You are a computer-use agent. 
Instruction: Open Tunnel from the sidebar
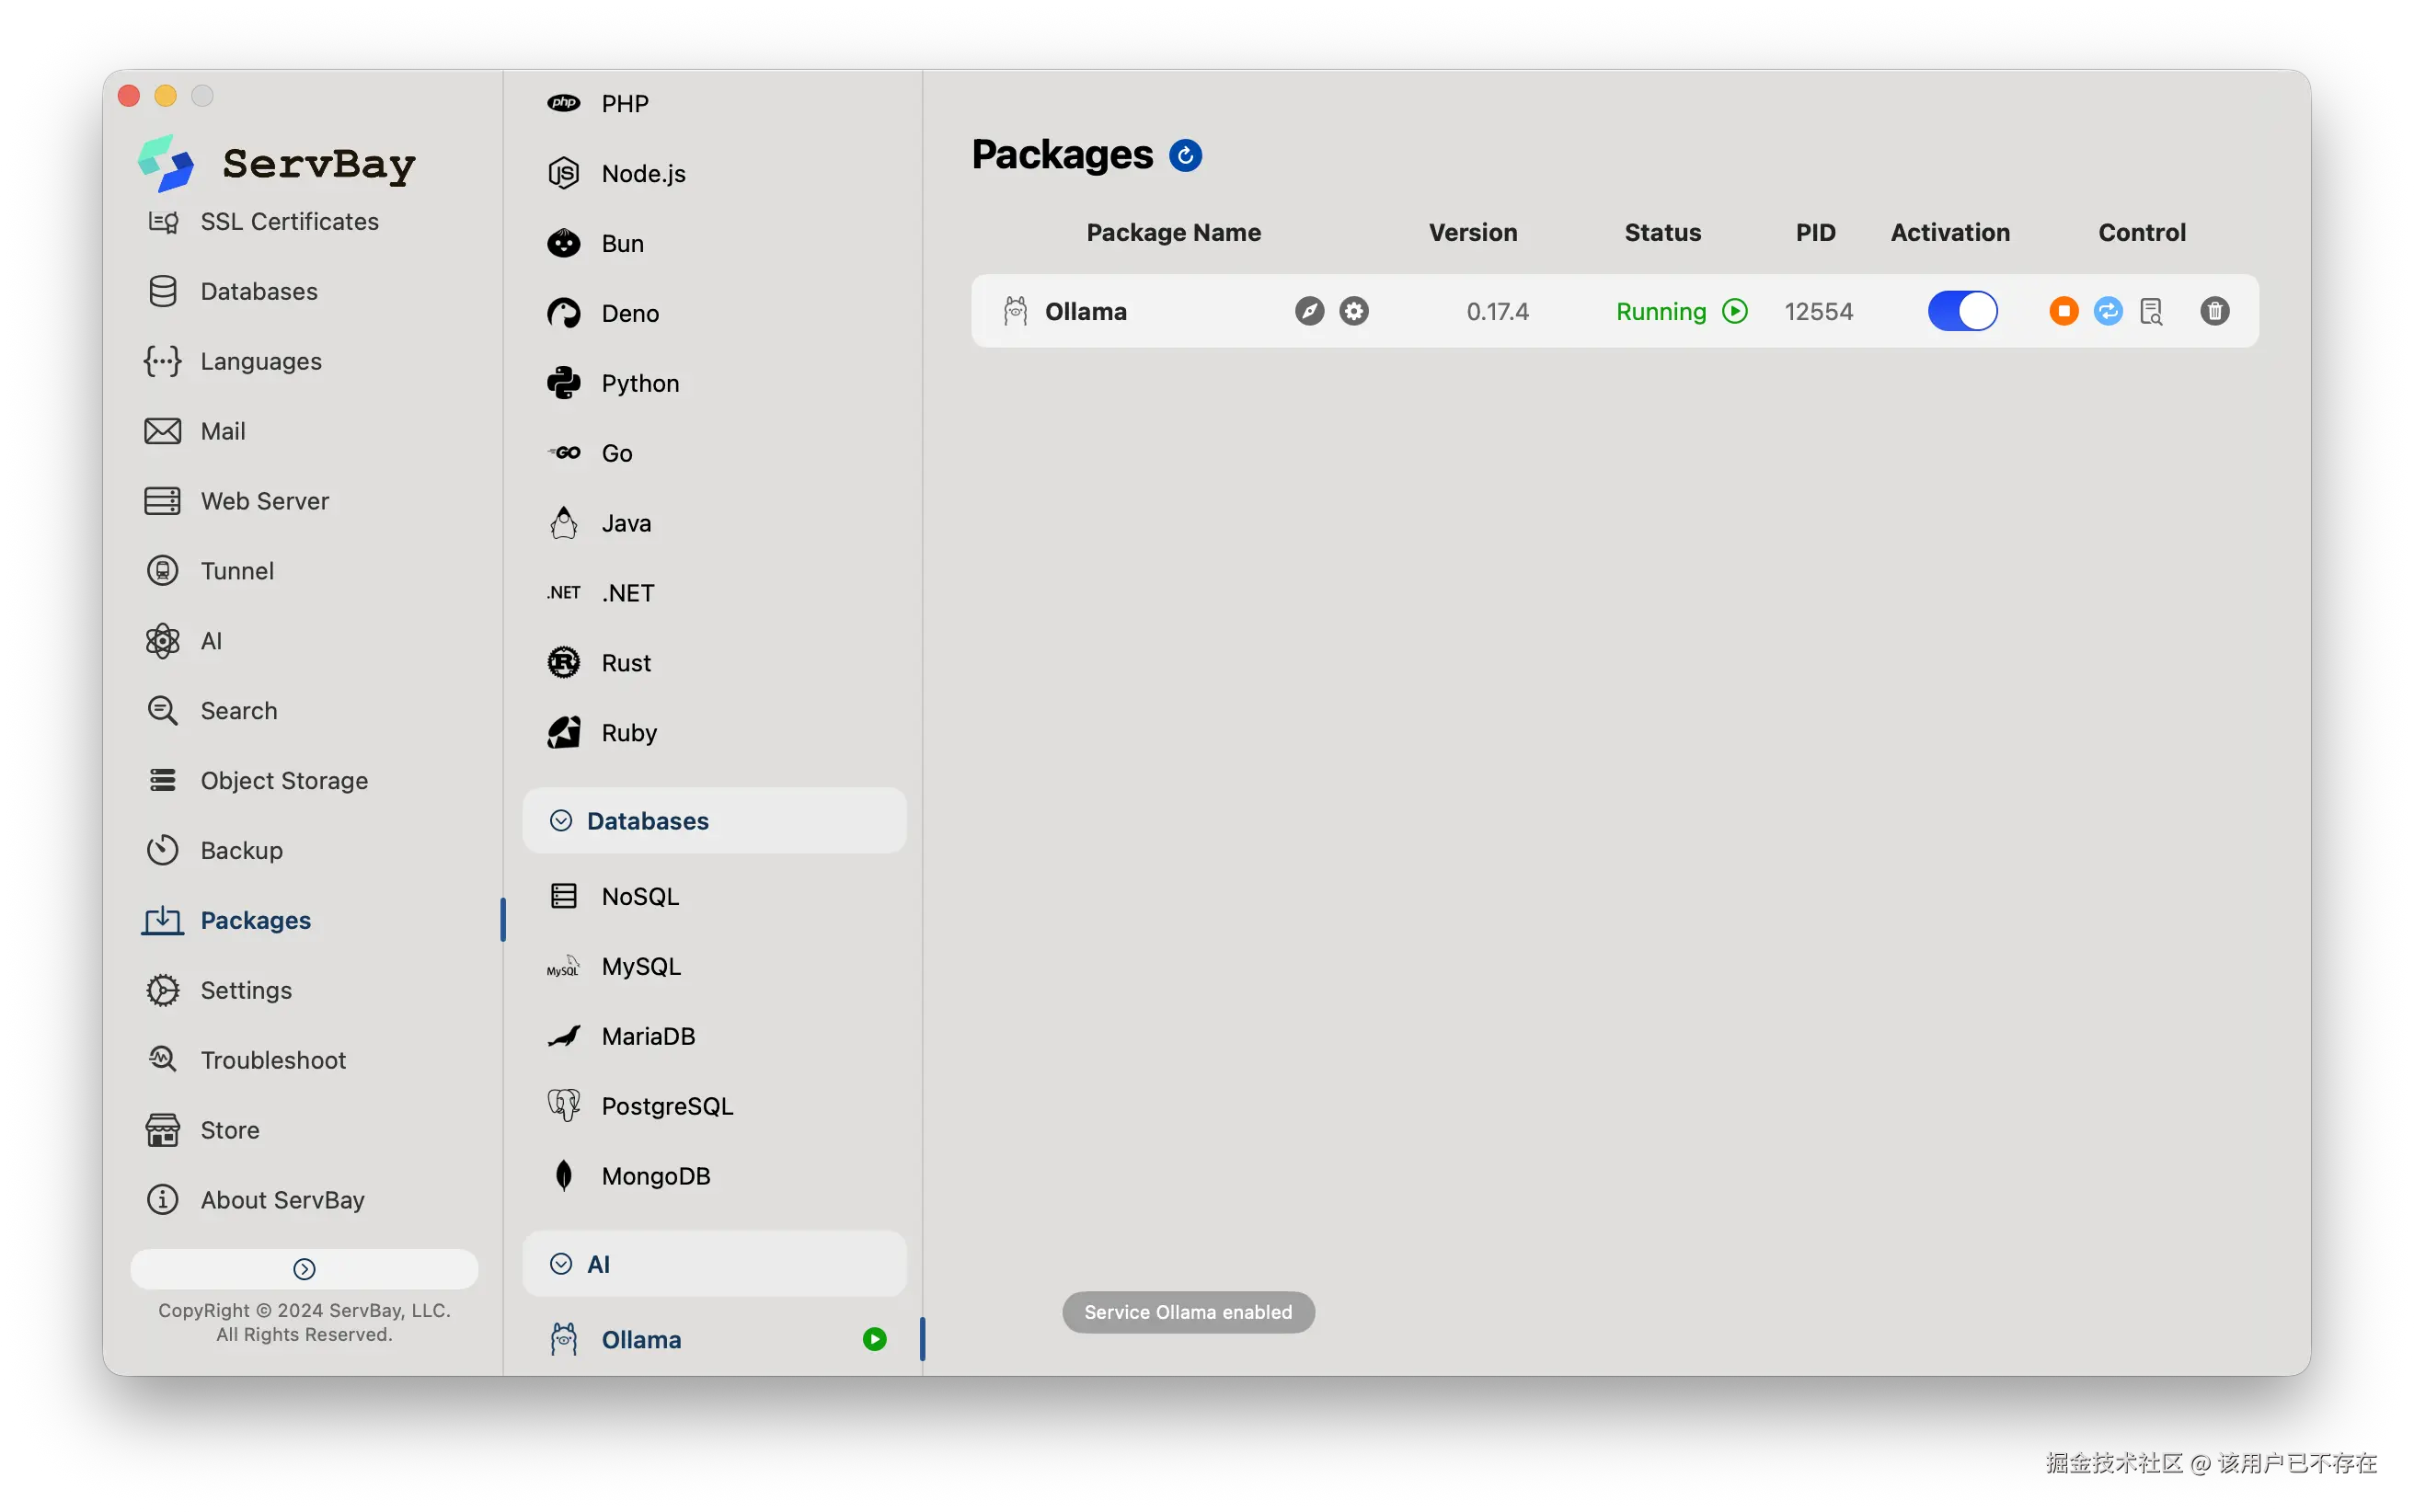click(237, 571)
